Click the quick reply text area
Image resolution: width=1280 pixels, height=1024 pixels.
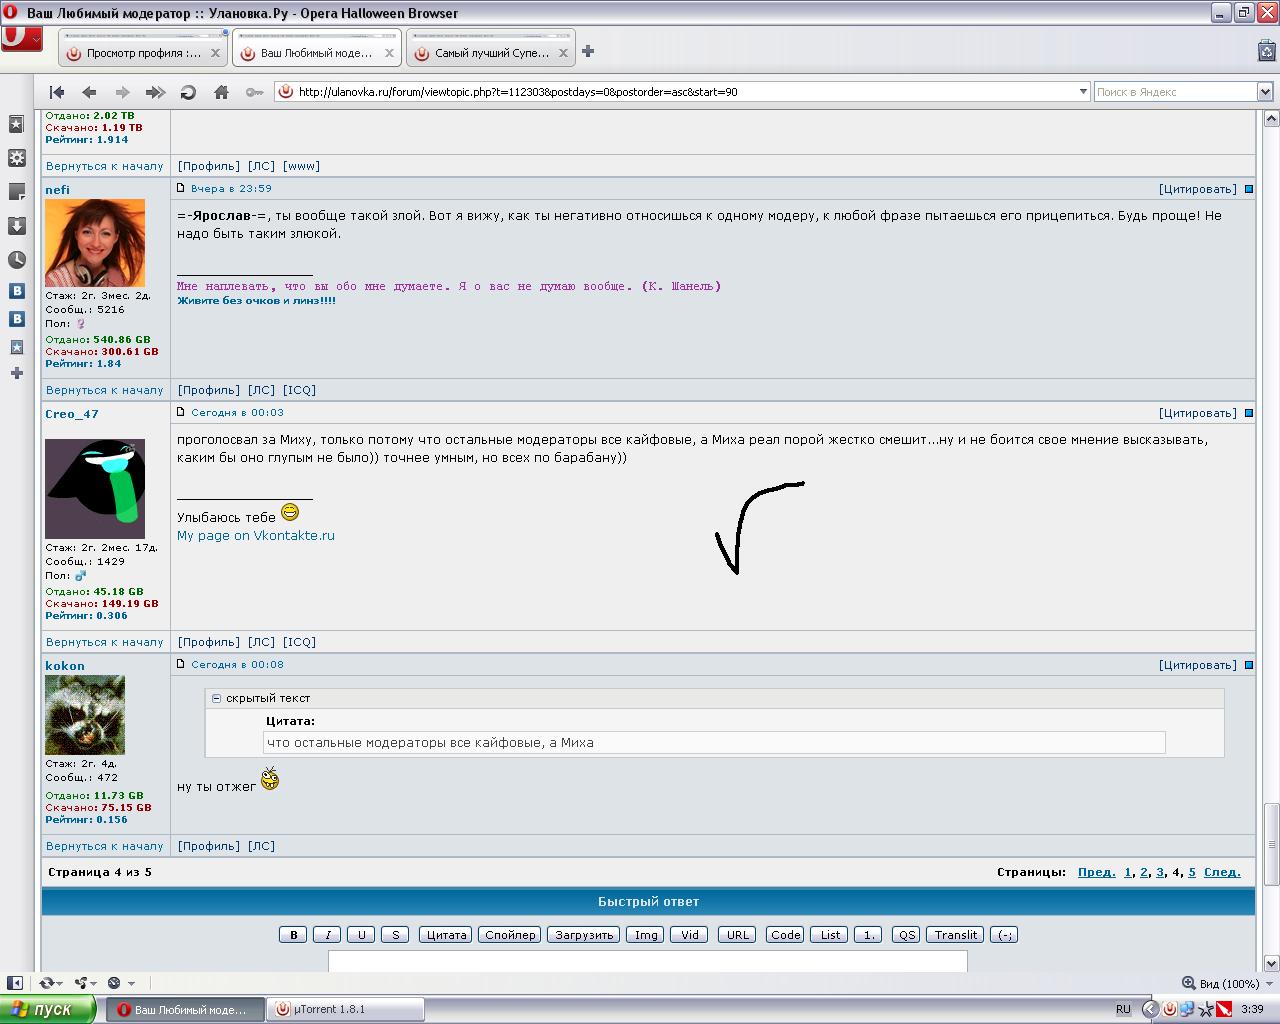(647, 961)
